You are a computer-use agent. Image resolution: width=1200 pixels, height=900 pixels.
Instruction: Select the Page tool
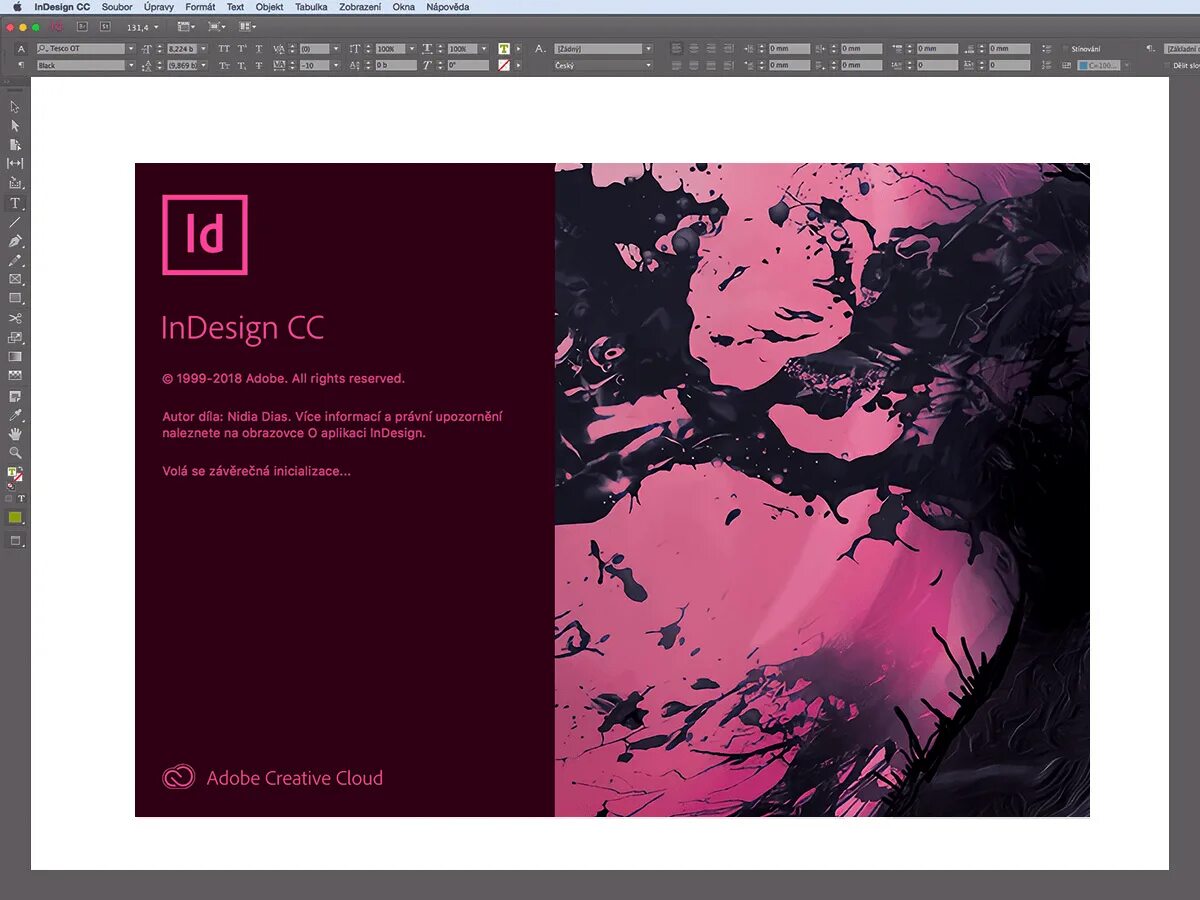[x=15, y=145]
